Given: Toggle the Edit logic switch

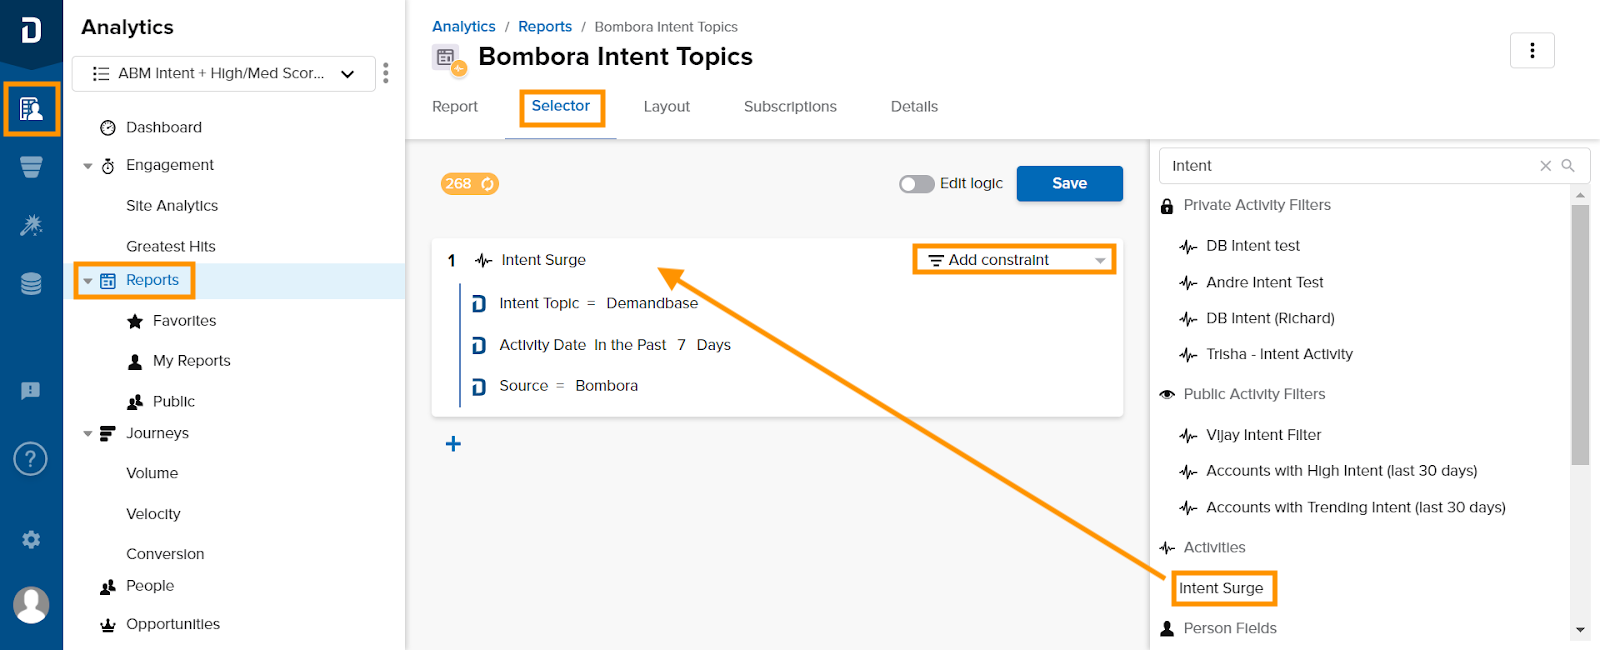Looking at the screenshot, I should pos(916,184).
